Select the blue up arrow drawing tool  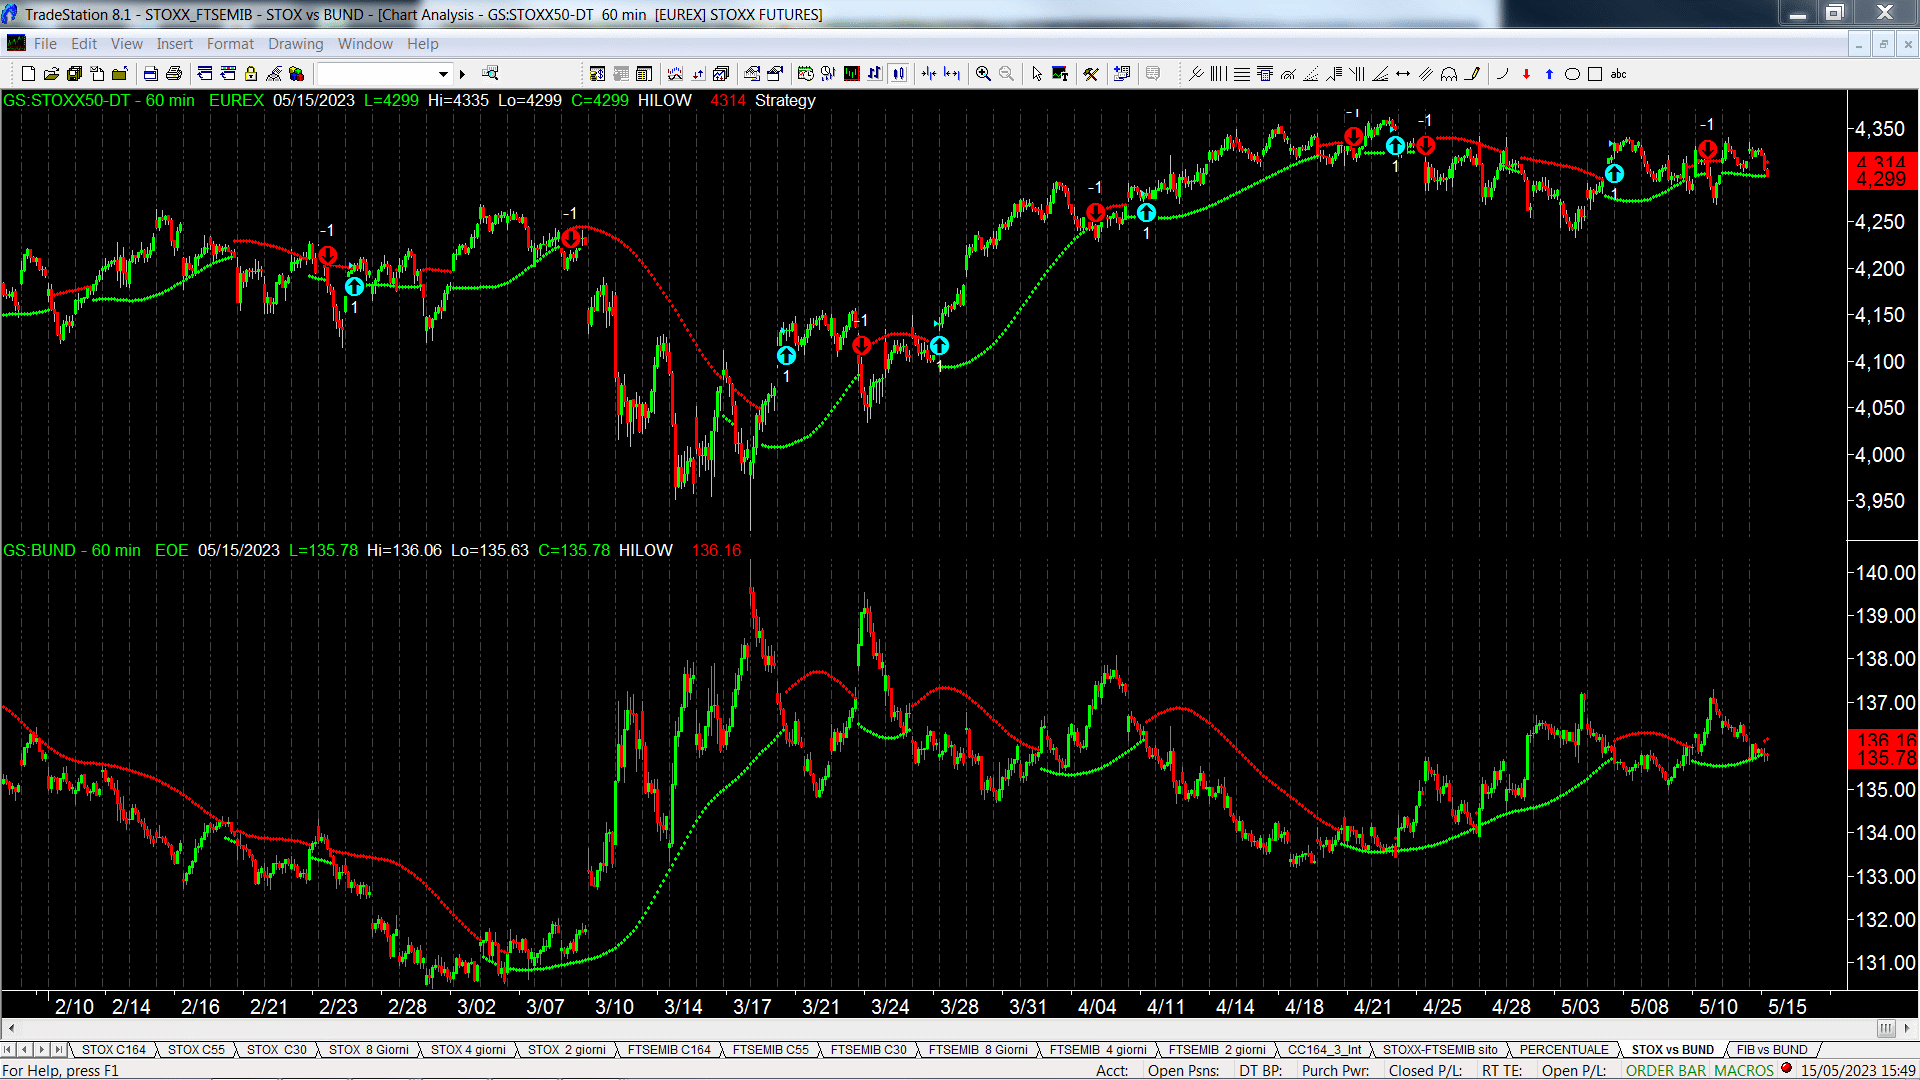(x=1549, y=74)
